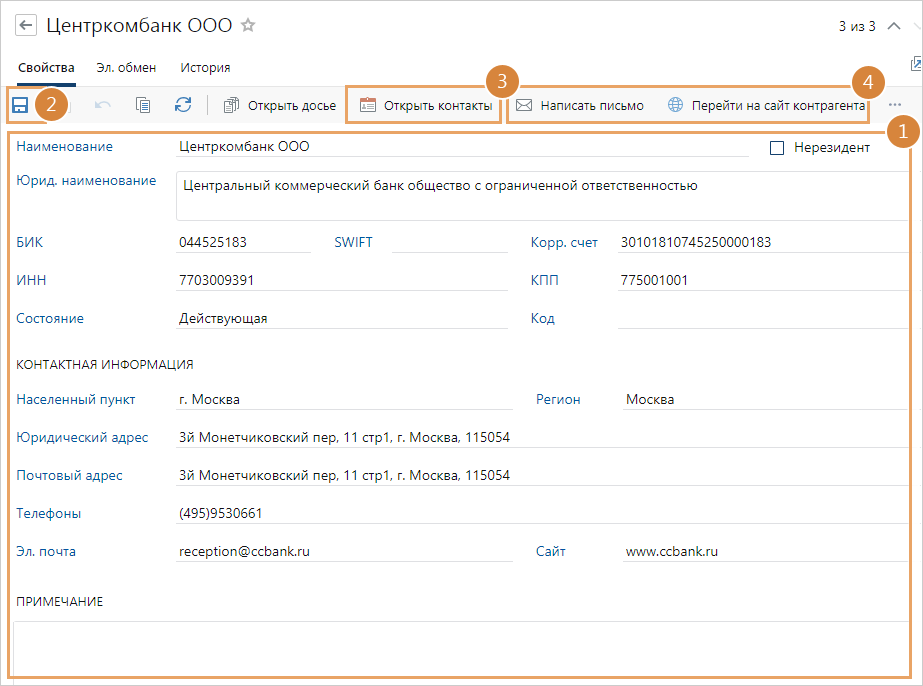Click the copy icon in the toolbar
Screen dimensions: 923x686
tap(143, 105)
